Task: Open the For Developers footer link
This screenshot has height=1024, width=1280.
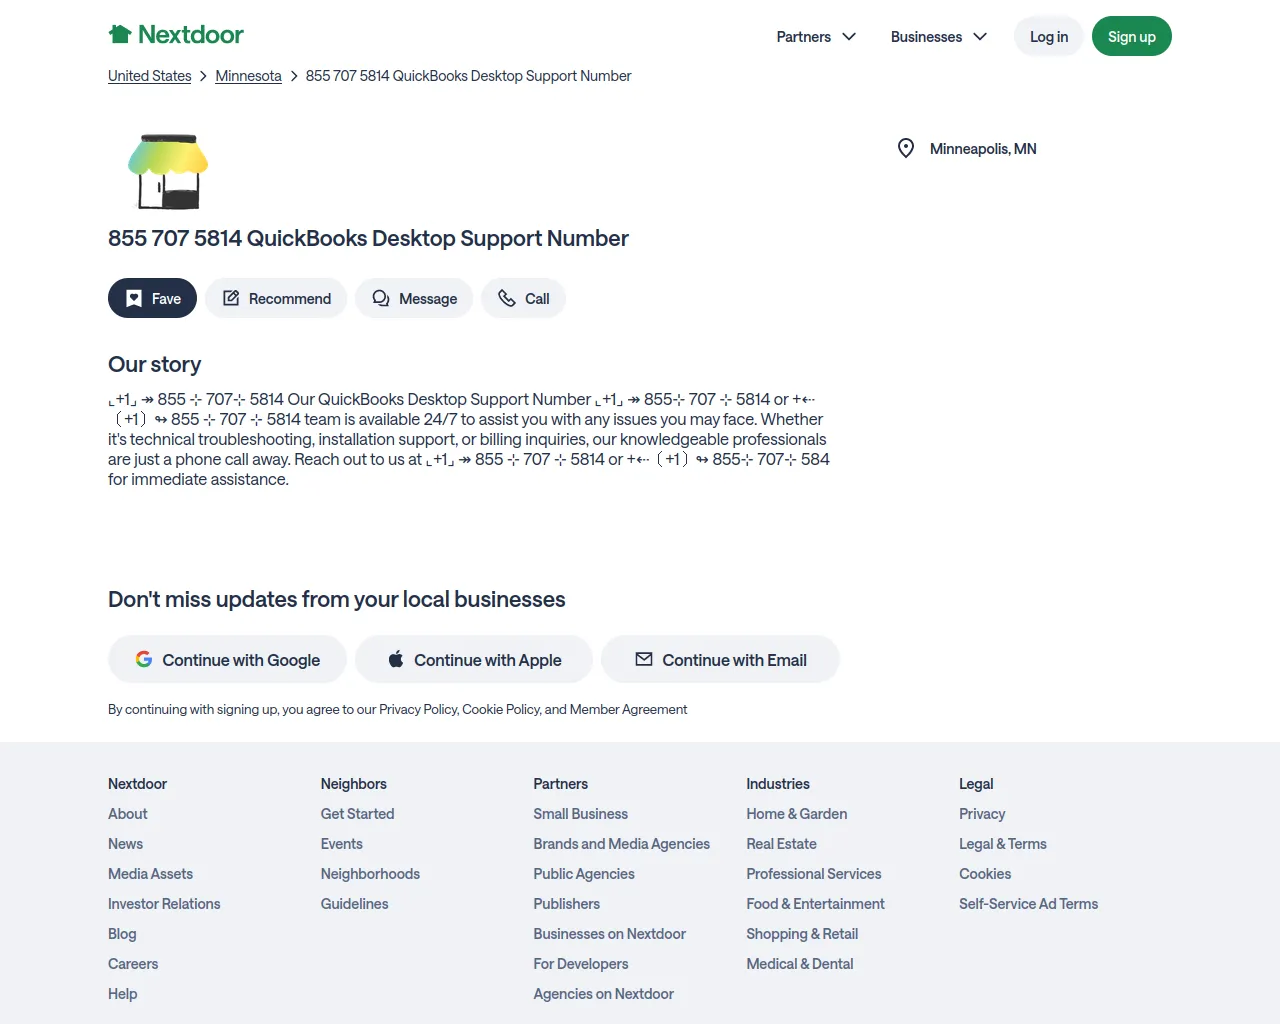Action: (x=581, y=964)
